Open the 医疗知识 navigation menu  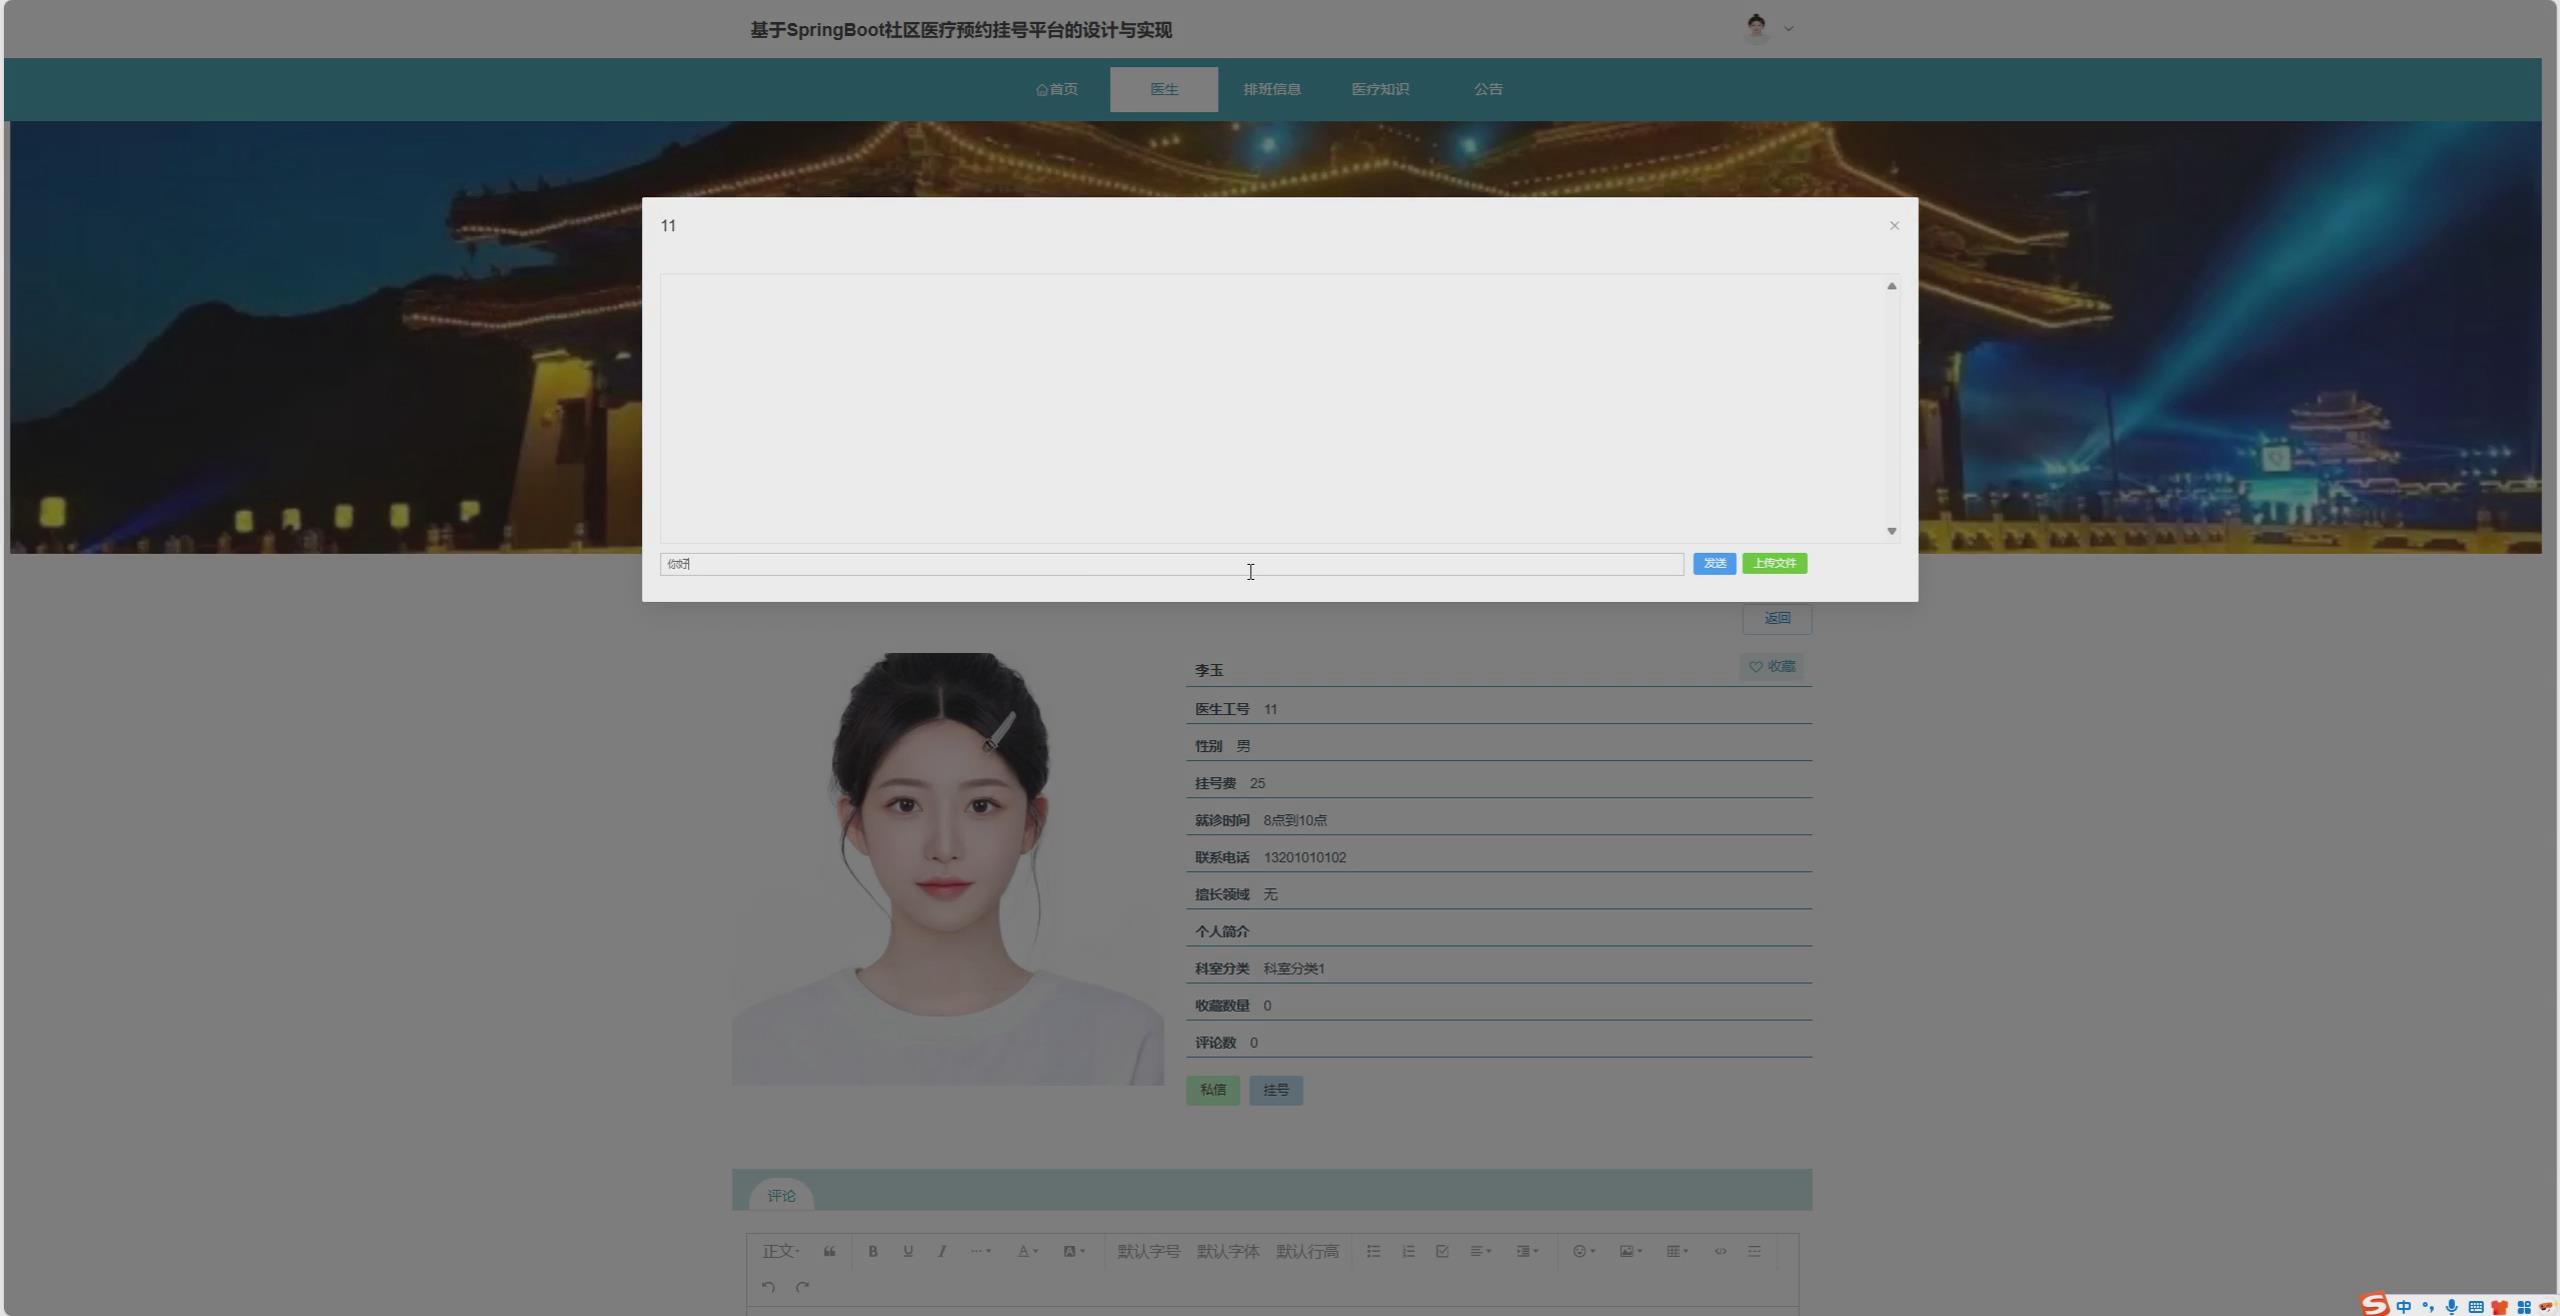click(1380, 88)
